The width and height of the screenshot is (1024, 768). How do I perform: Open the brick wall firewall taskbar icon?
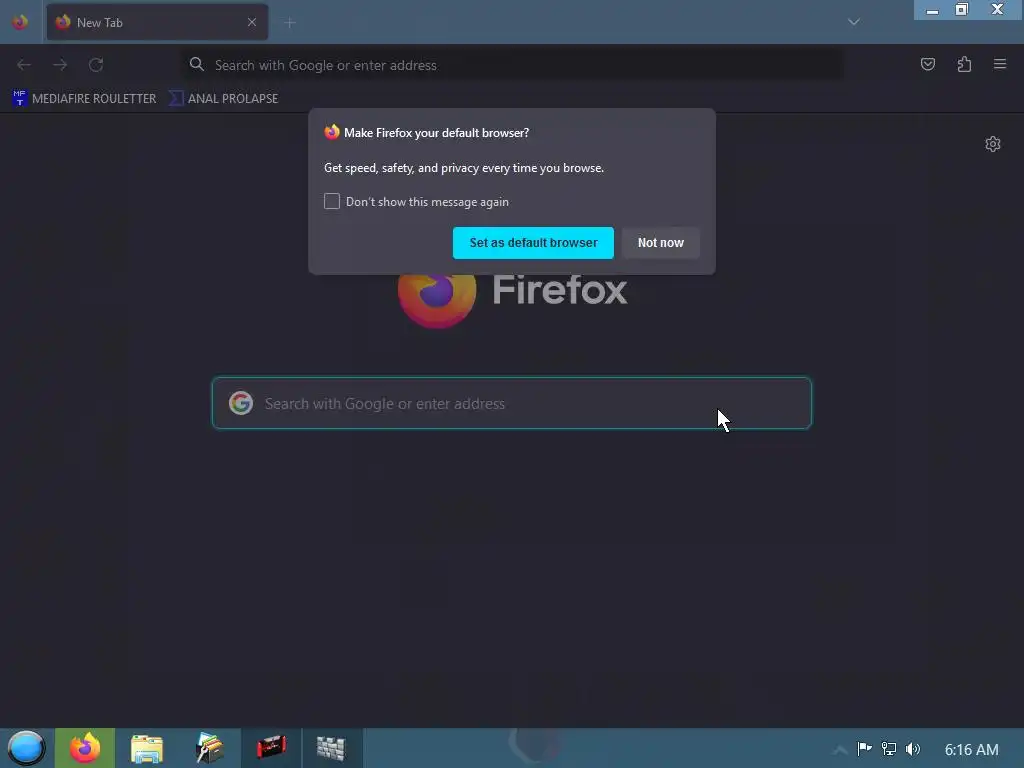click(x=331, y=748)
